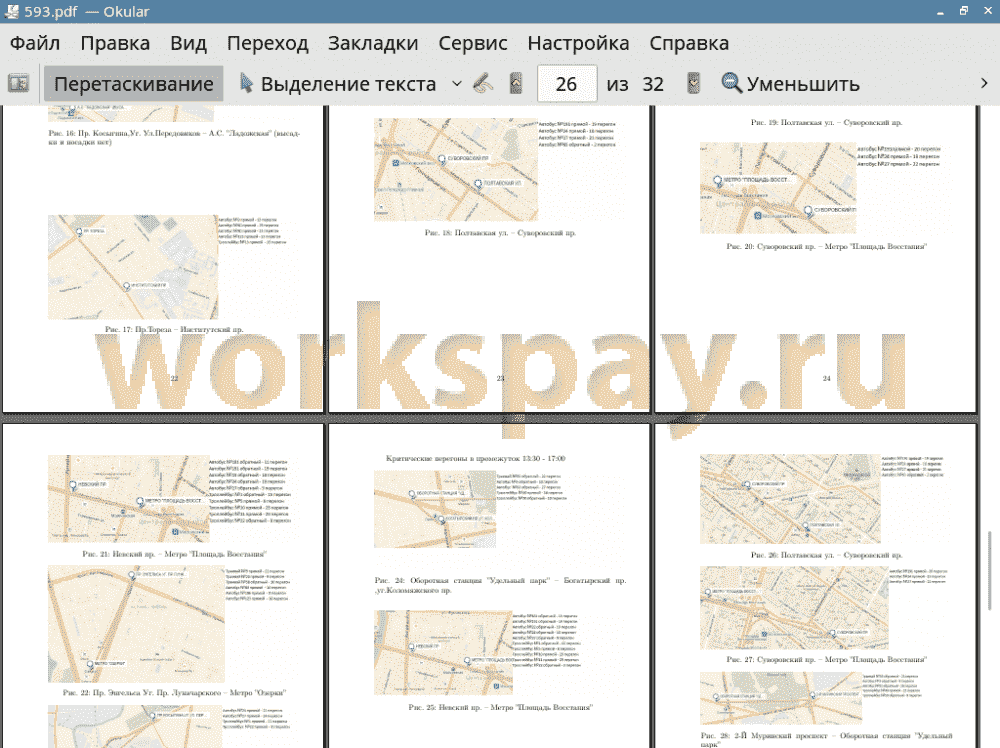Open the Сервис menu
The image size is (1000, 748).
(x=473, y=43)
